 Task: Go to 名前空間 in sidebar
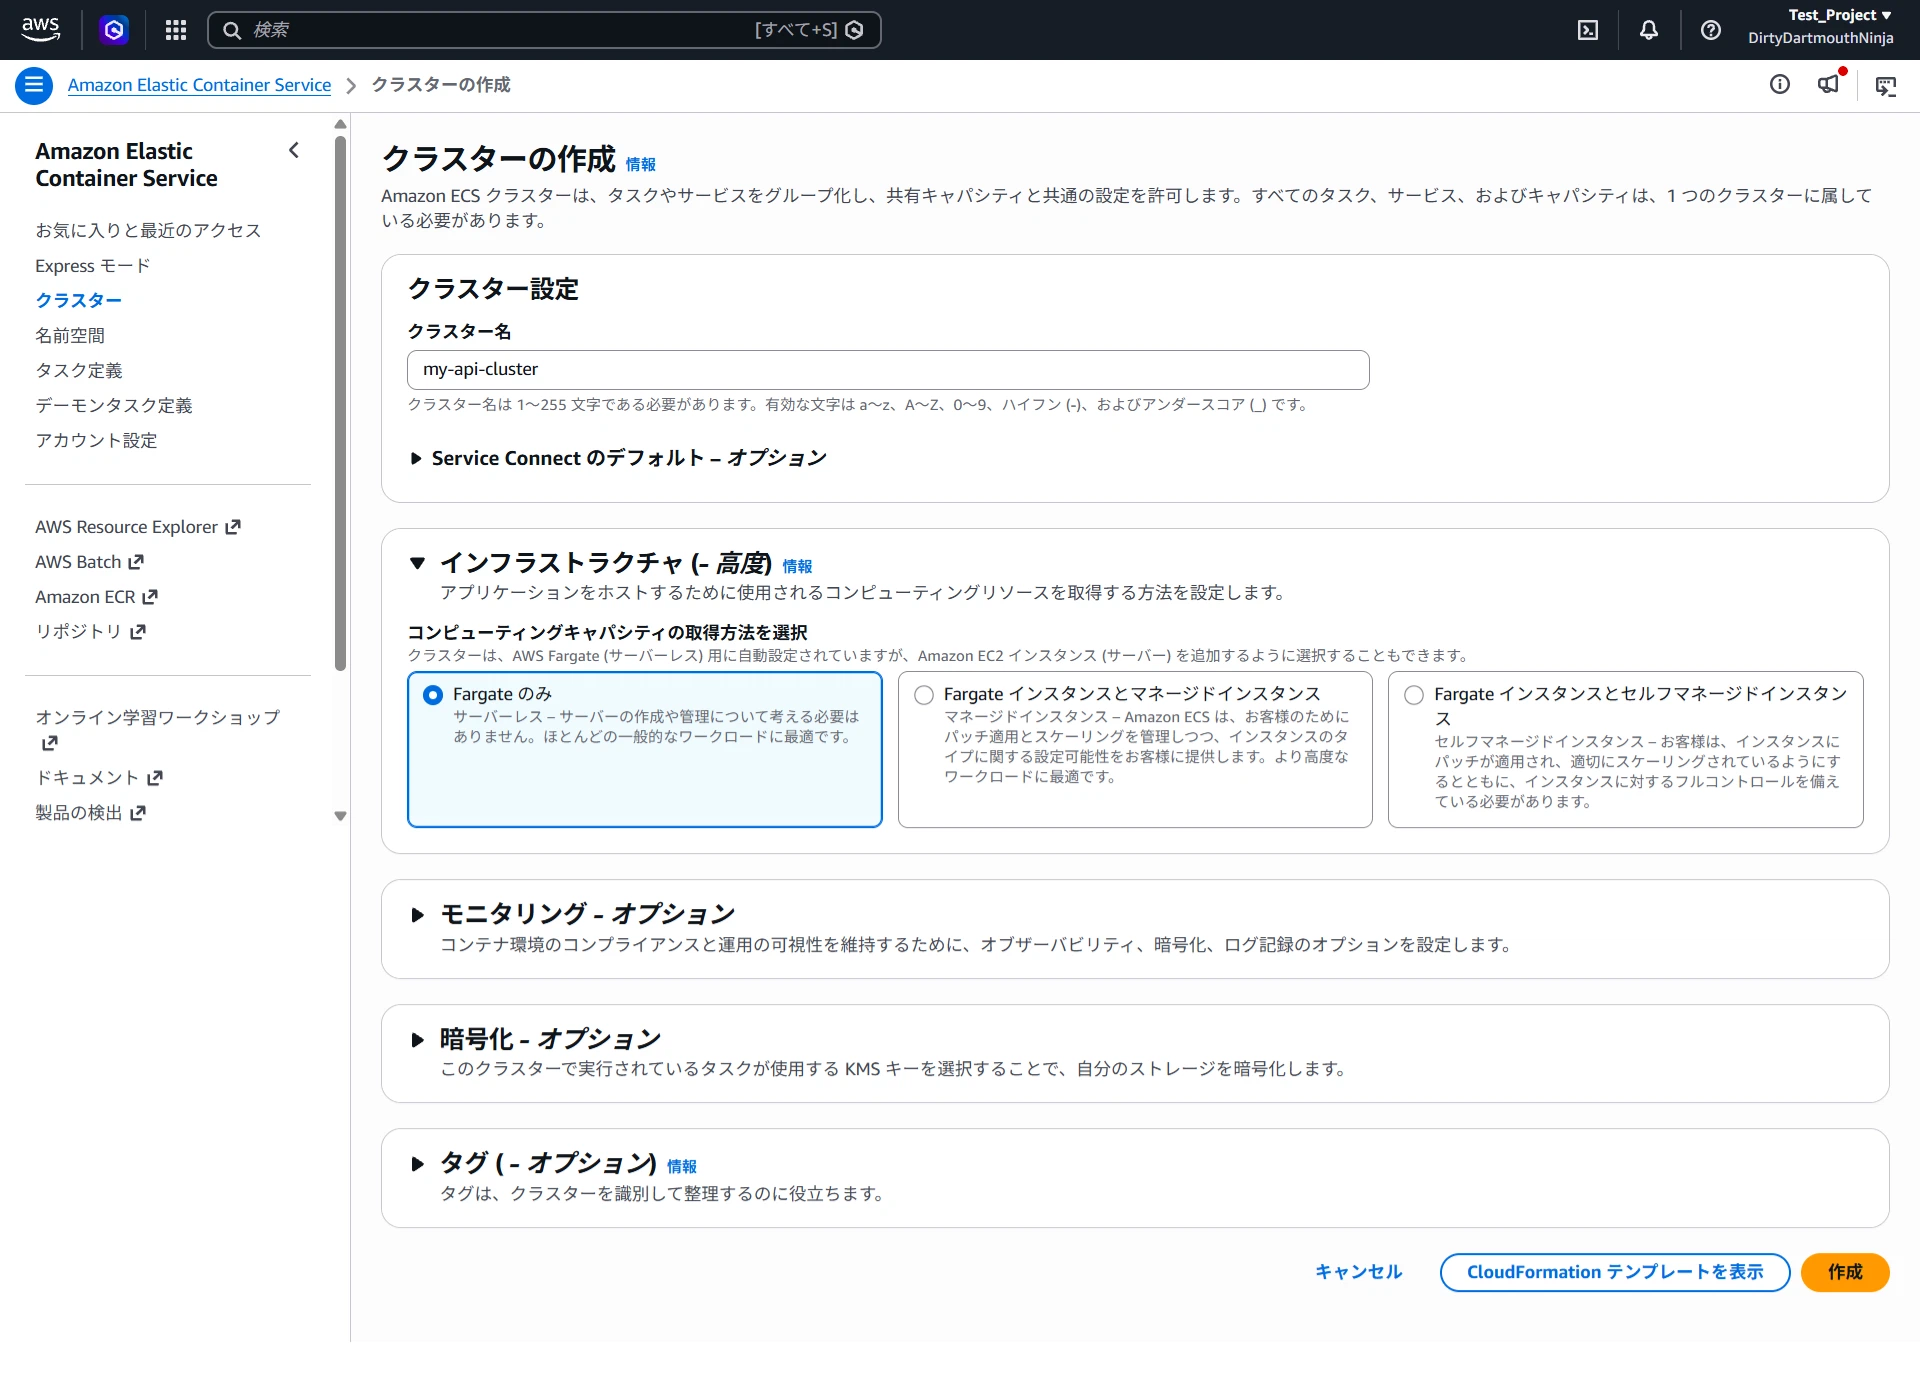pos(70,336)
